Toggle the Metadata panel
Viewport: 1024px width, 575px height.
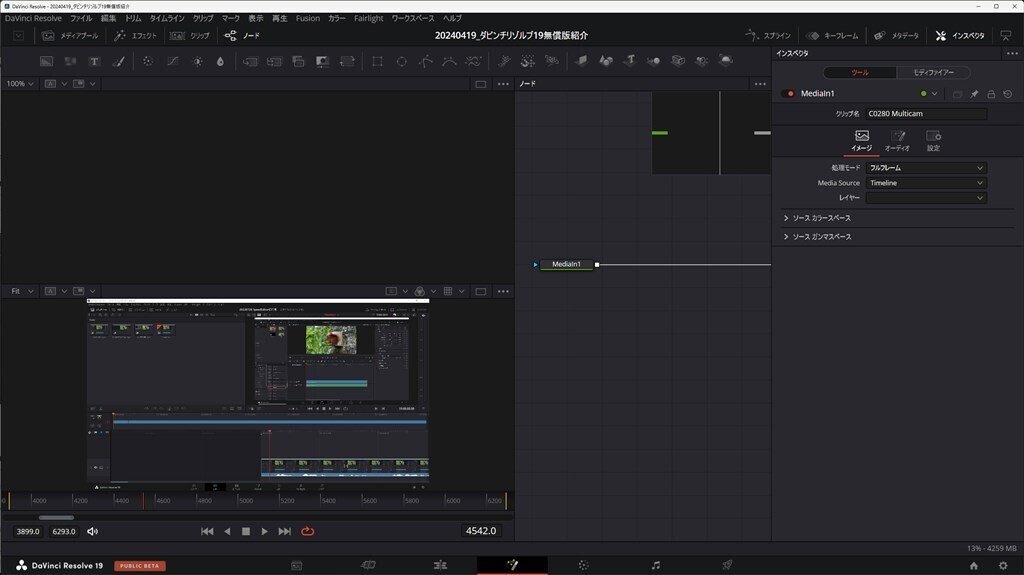(x=896, y=36)
